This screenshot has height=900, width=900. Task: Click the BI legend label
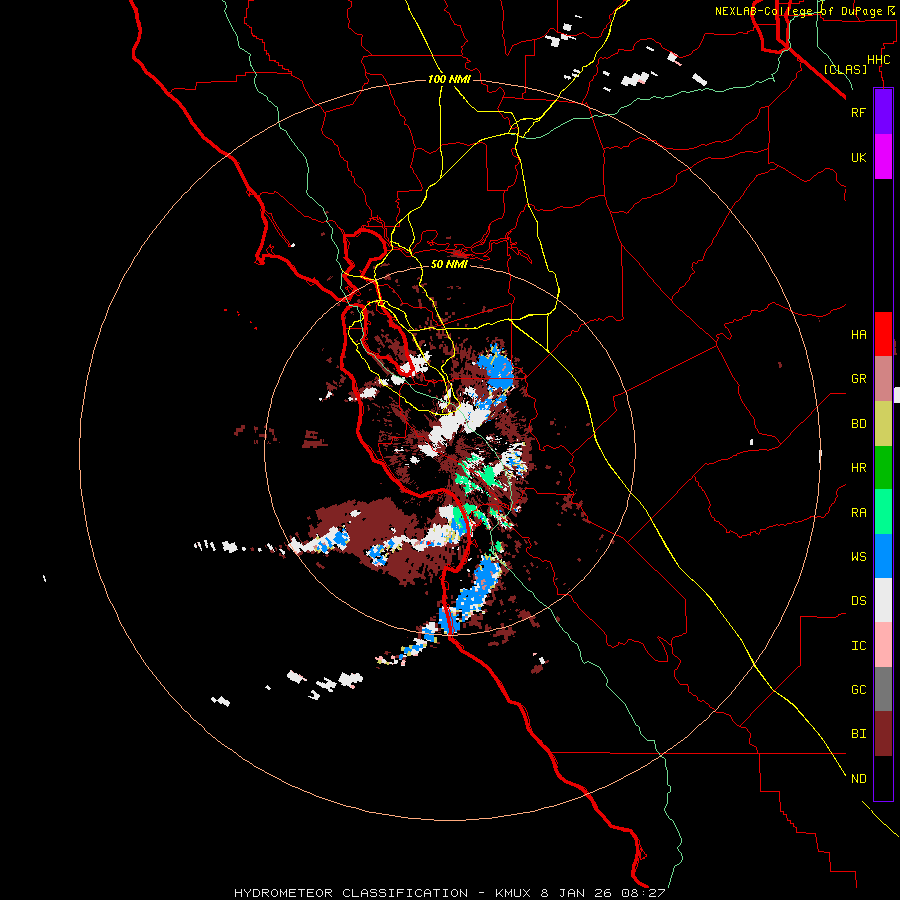[x=858, y=734]
